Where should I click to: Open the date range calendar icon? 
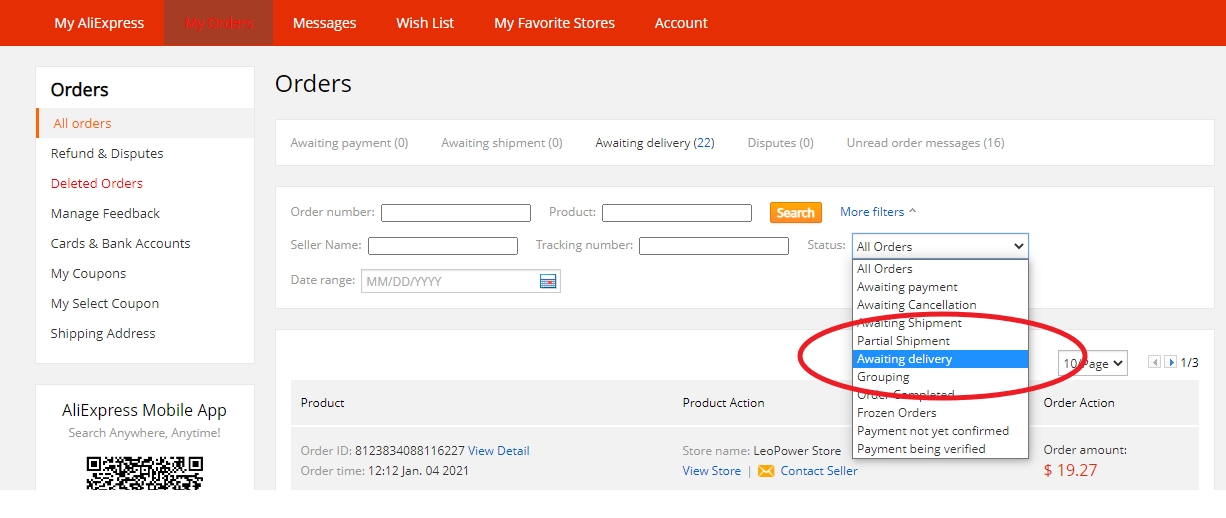[548, 281]
